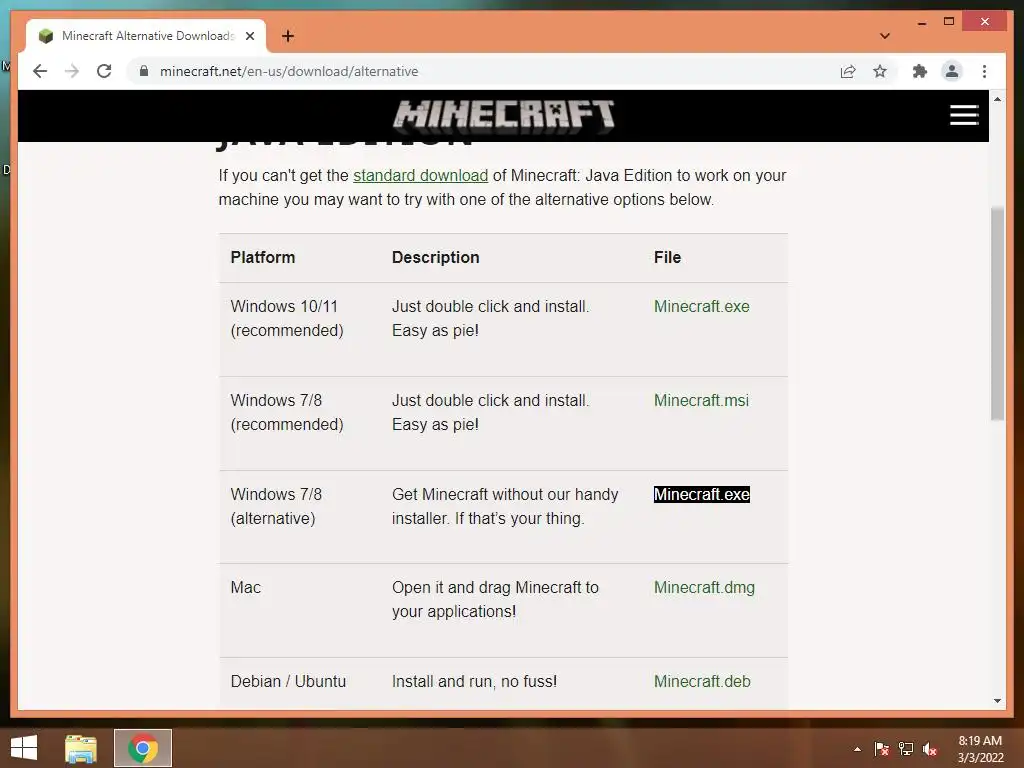Click the page vertical scrollbar thumb
This screenshot has height=768, width=1024.
click(997, 313)
